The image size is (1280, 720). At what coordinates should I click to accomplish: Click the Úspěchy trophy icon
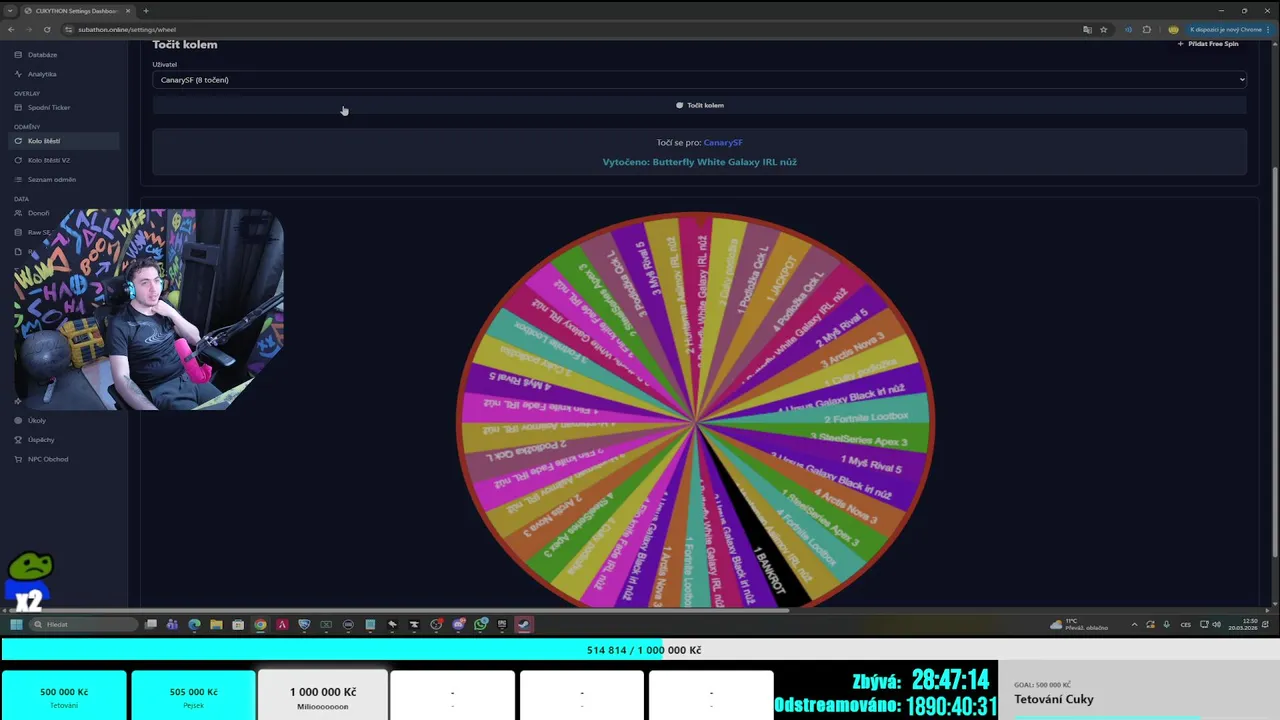[x=18, y=440]
